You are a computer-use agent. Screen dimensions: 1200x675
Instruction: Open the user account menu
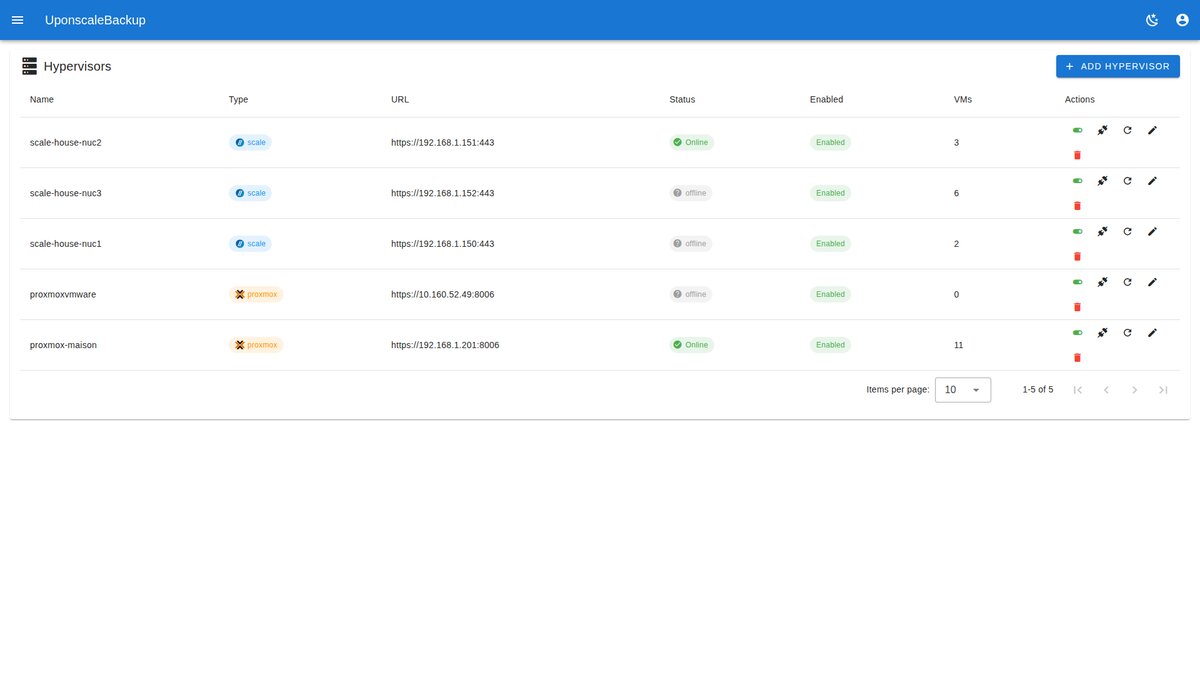[1183, 19]
